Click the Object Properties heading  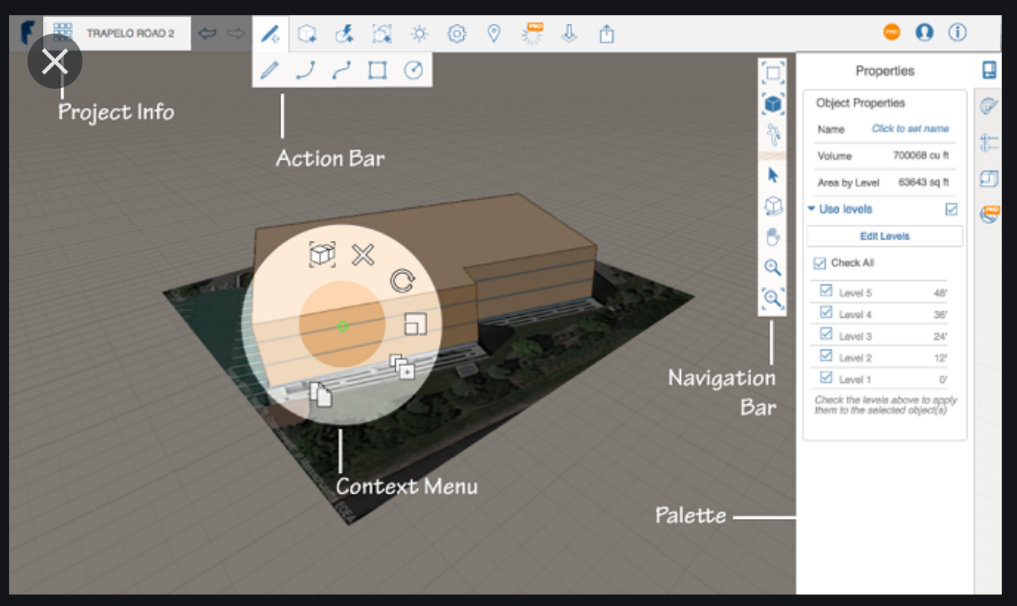(x=860, y=103)
